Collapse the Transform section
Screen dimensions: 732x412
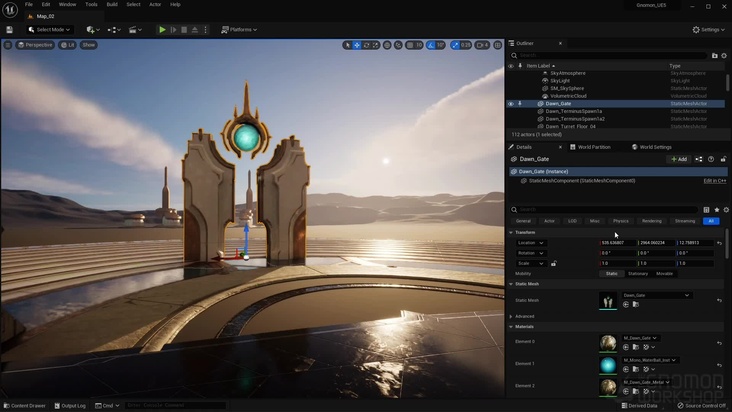point(511,232)
